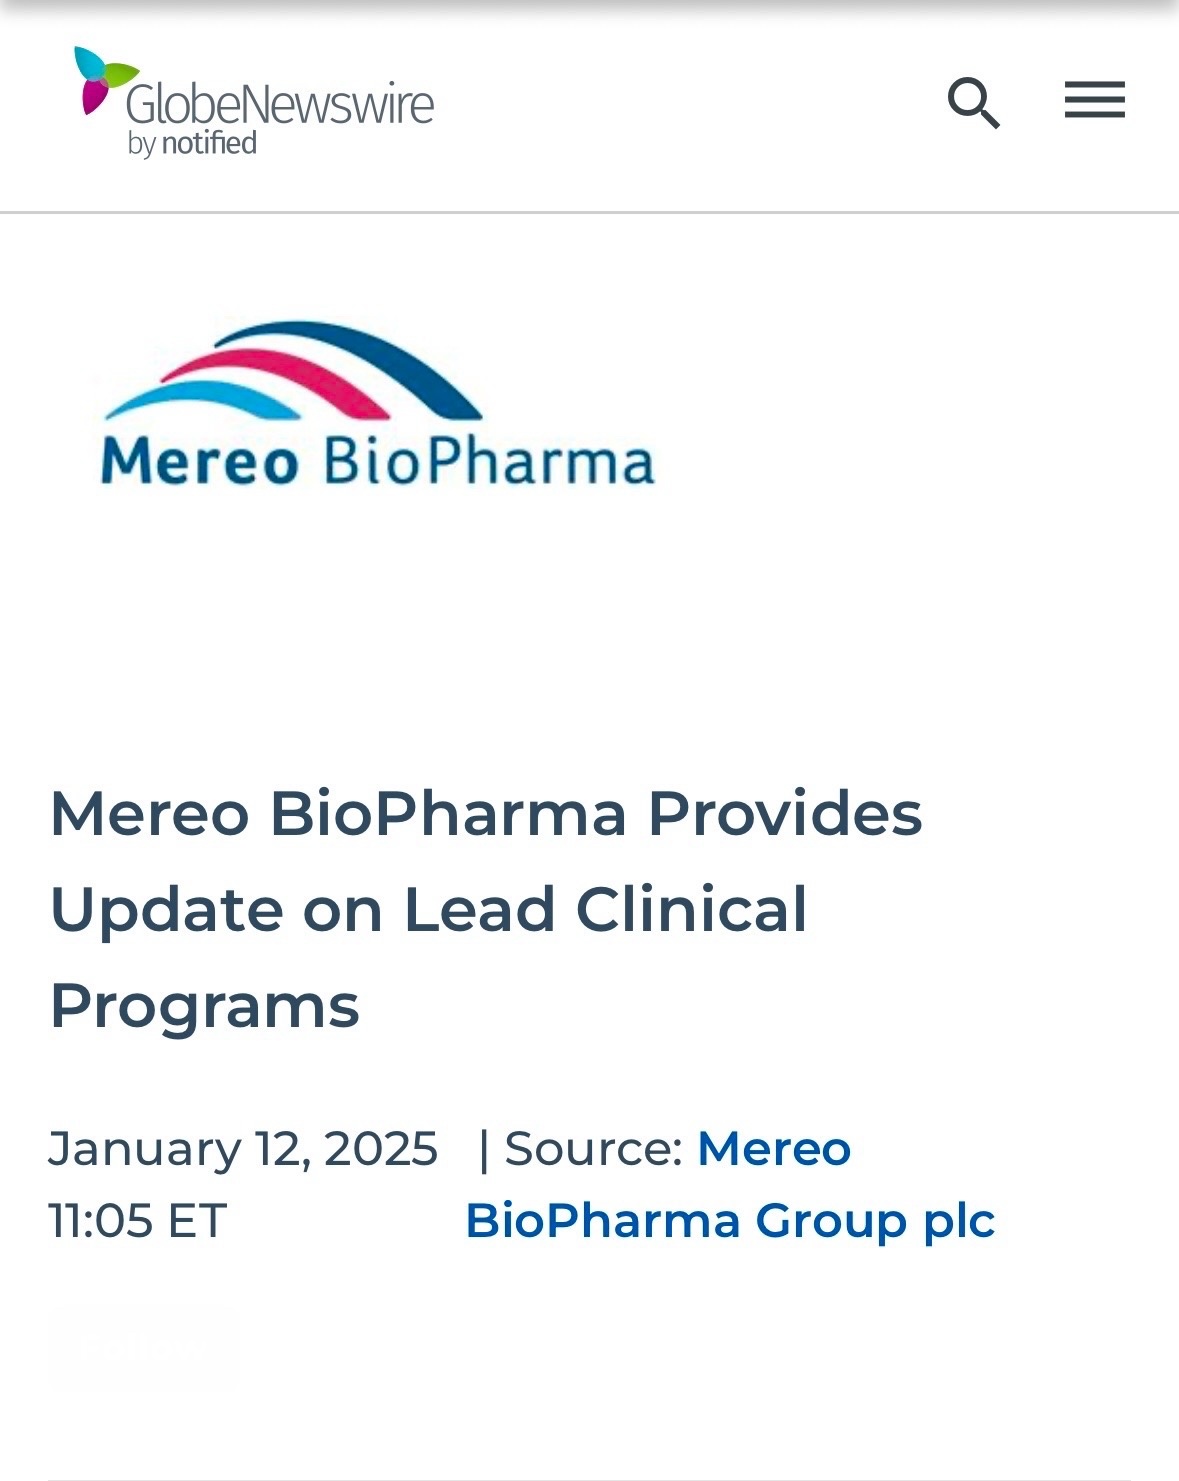Click the faint Follow button below the date

[x=142, y=1347]
